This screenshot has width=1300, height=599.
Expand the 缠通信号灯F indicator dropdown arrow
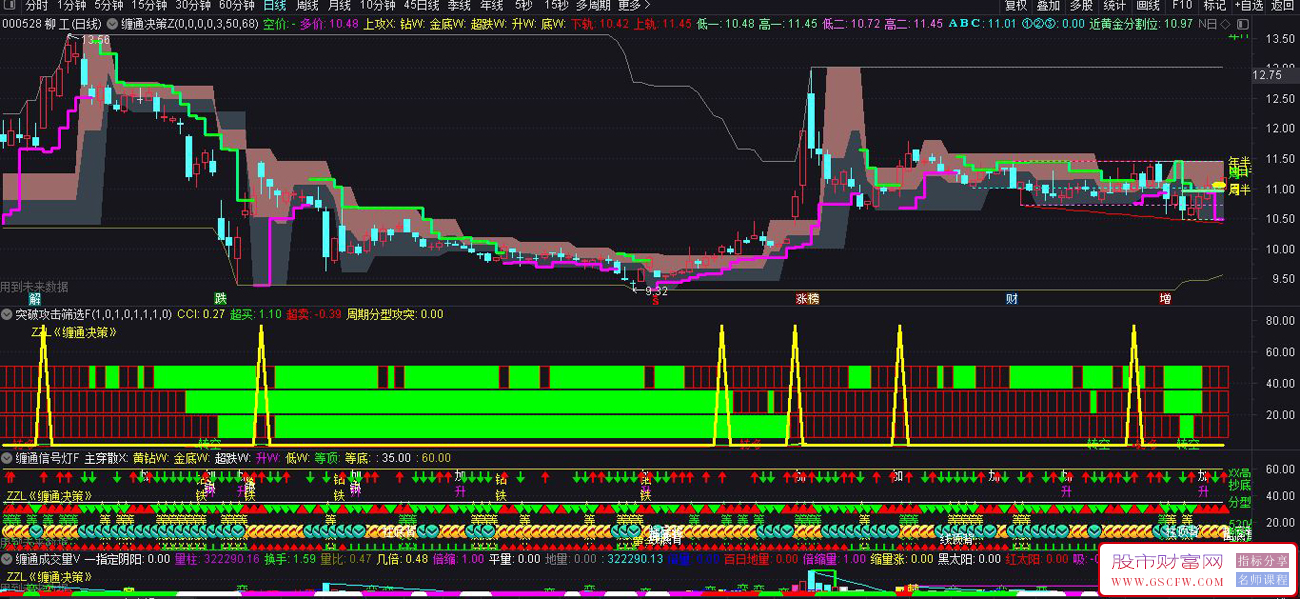(x=7, y=458)
